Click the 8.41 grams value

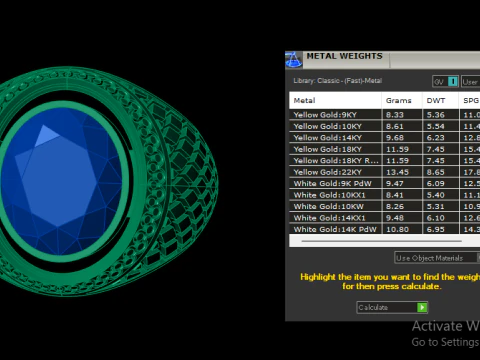[395, 195]
